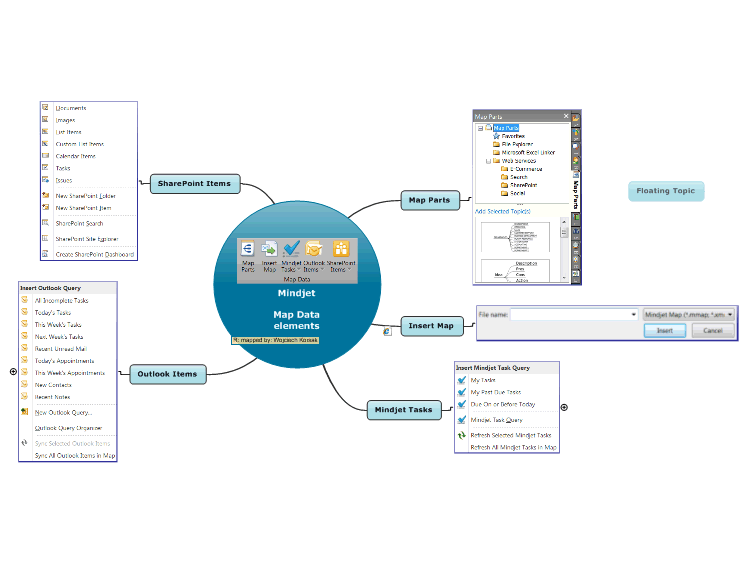The width and height of the screenshot is (750, 563).
Task: Select the Social folder in Map Parts tree
Action: (518, 193)
